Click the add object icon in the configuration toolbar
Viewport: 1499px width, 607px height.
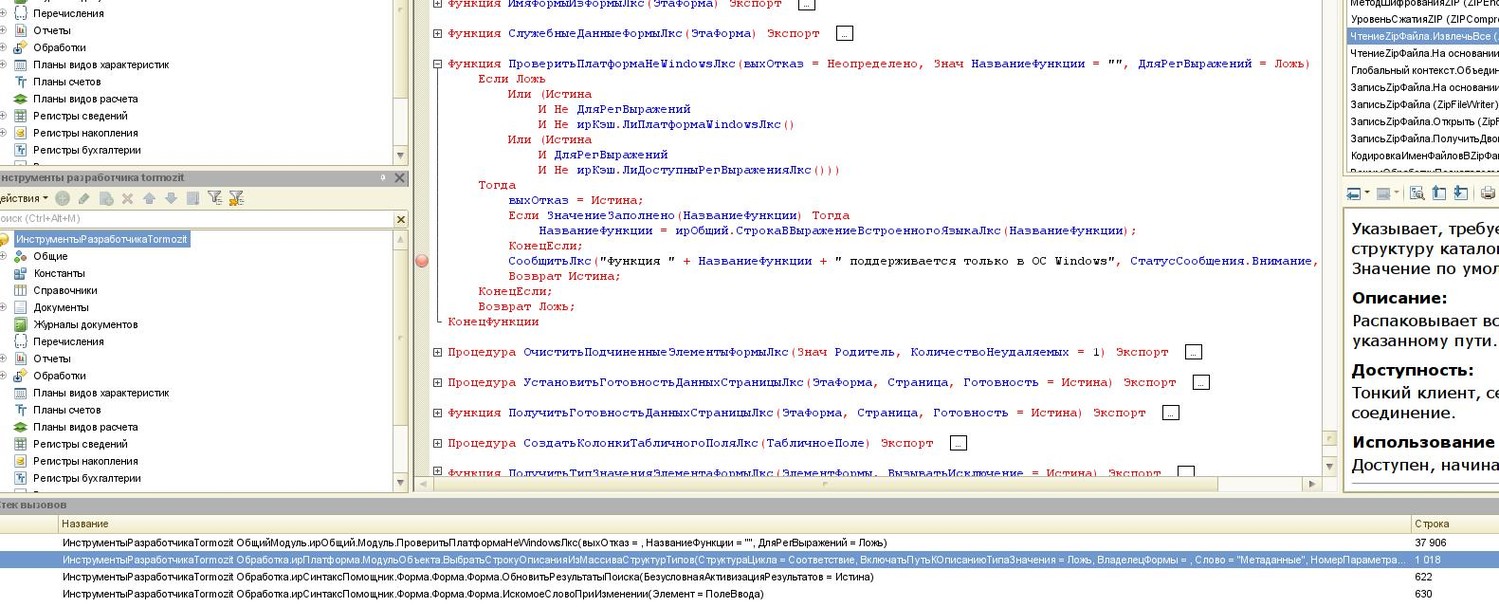tap(63, 198)
